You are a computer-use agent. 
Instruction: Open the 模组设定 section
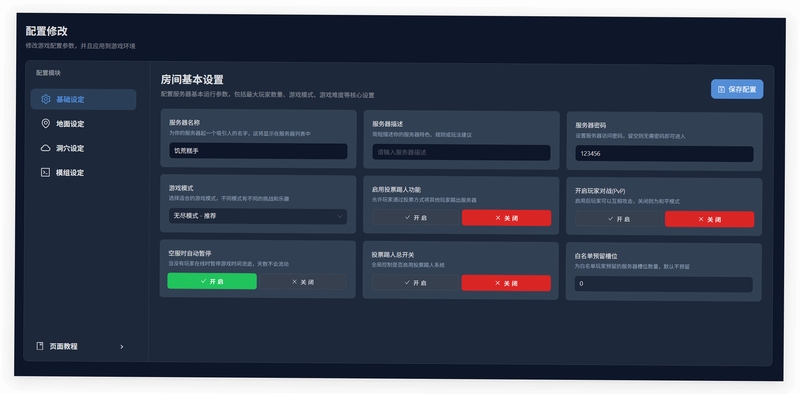(x=83, y=173)
